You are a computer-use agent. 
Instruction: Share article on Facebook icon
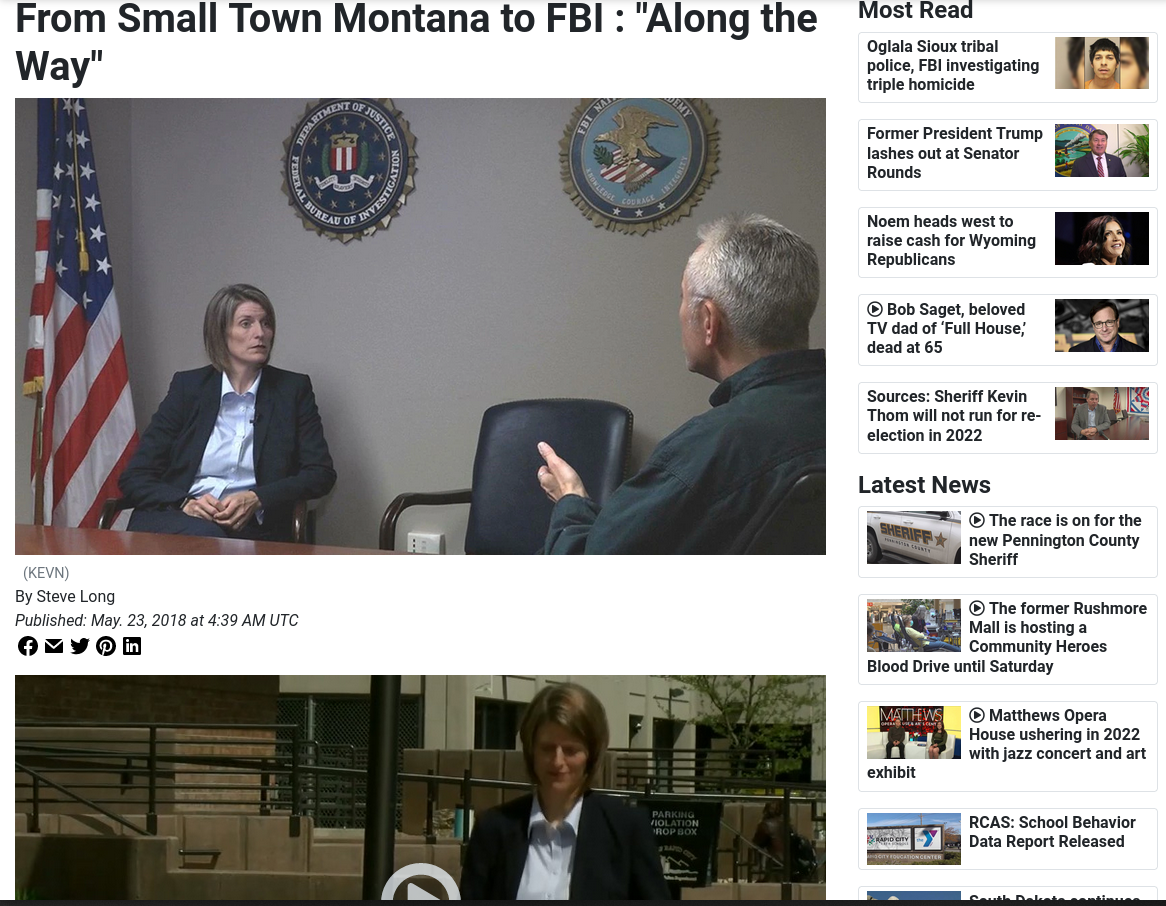(28, 646)
